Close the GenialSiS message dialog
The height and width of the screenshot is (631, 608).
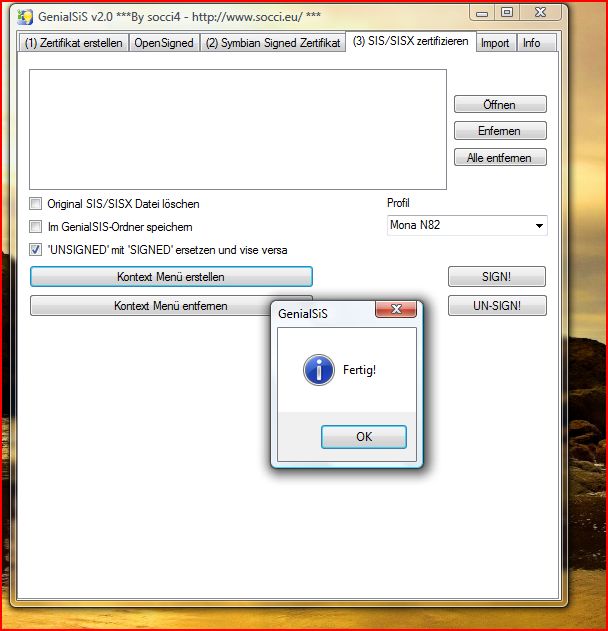point(396,309)
